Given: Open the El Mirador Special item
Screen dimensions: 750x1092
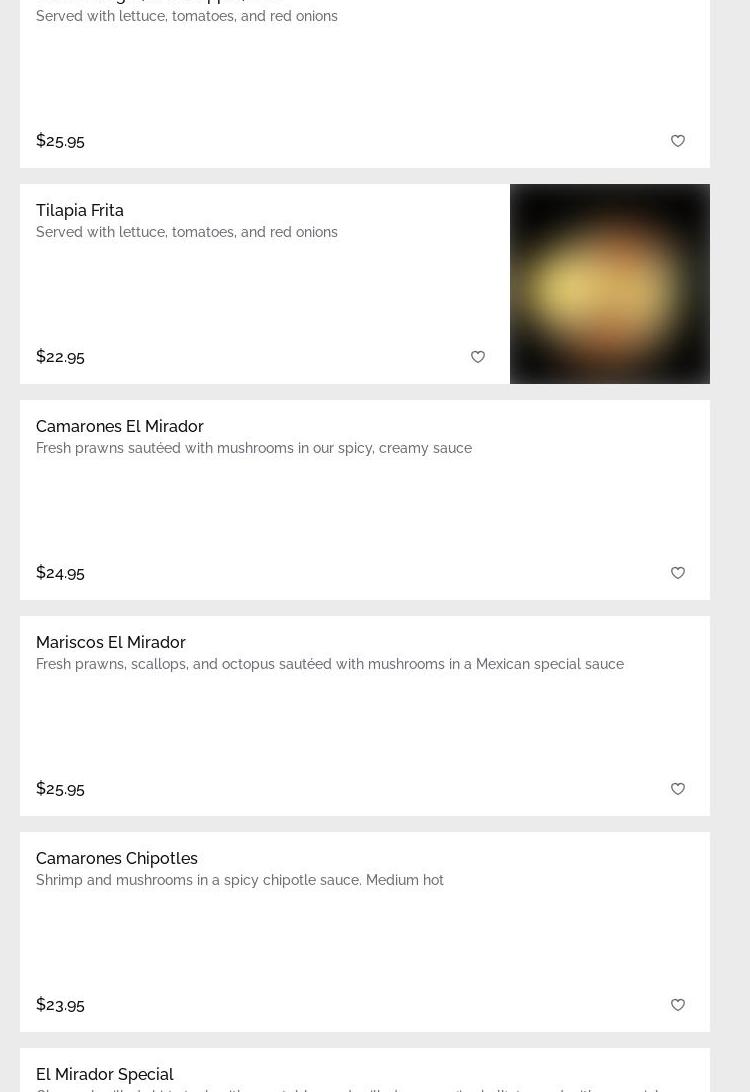Looking at the screenshot, I should [x=104, y=1074].
